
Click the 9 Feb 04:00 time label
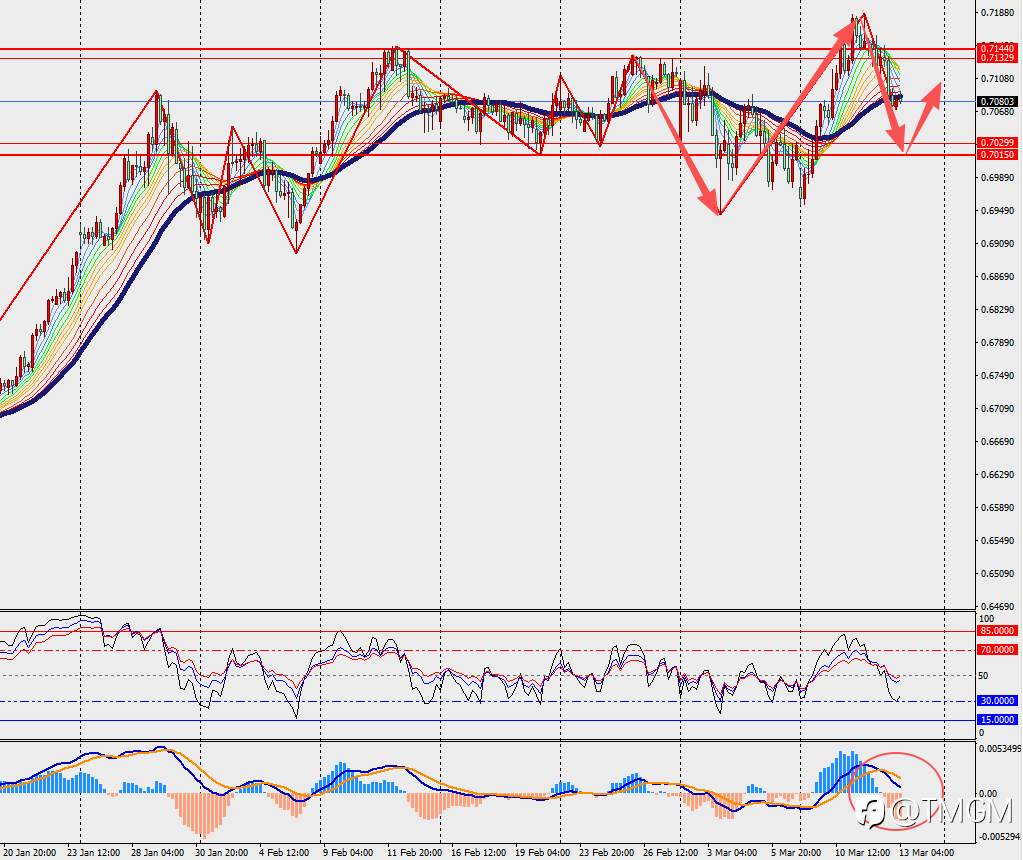click(348, 853)
